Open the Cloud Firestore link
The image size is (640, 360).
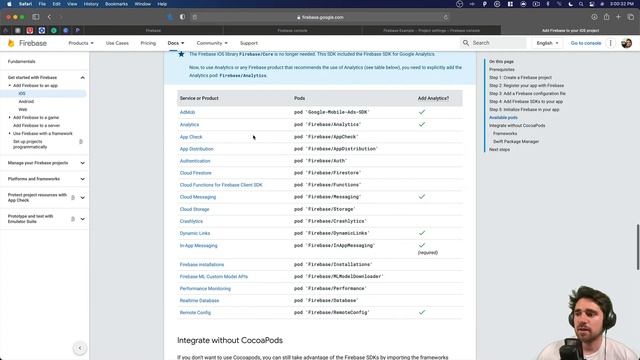tap(196, 173)
